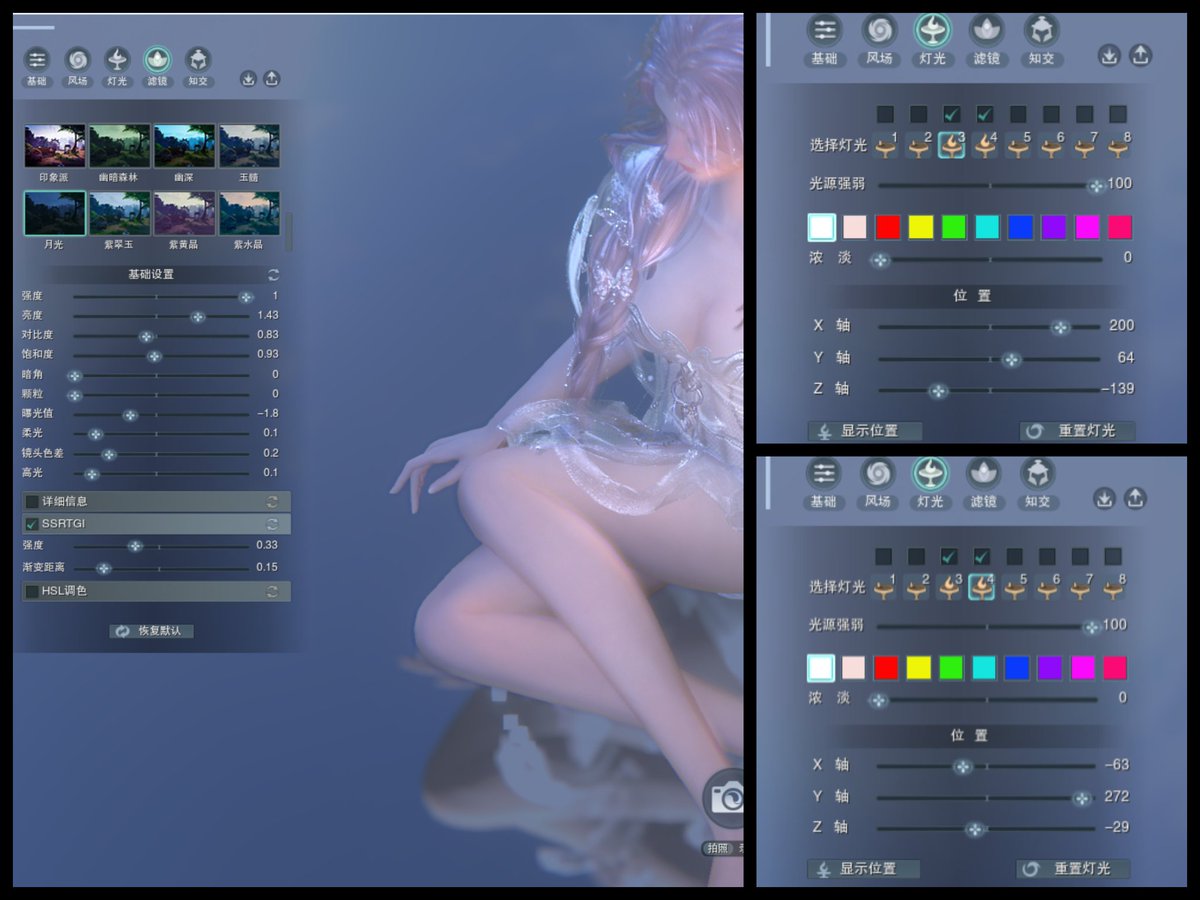Select light lamp 1 in the upper-right panel
Image resolution: width=1200 pixels, height=900 pixels.
[x=886, y=146]
